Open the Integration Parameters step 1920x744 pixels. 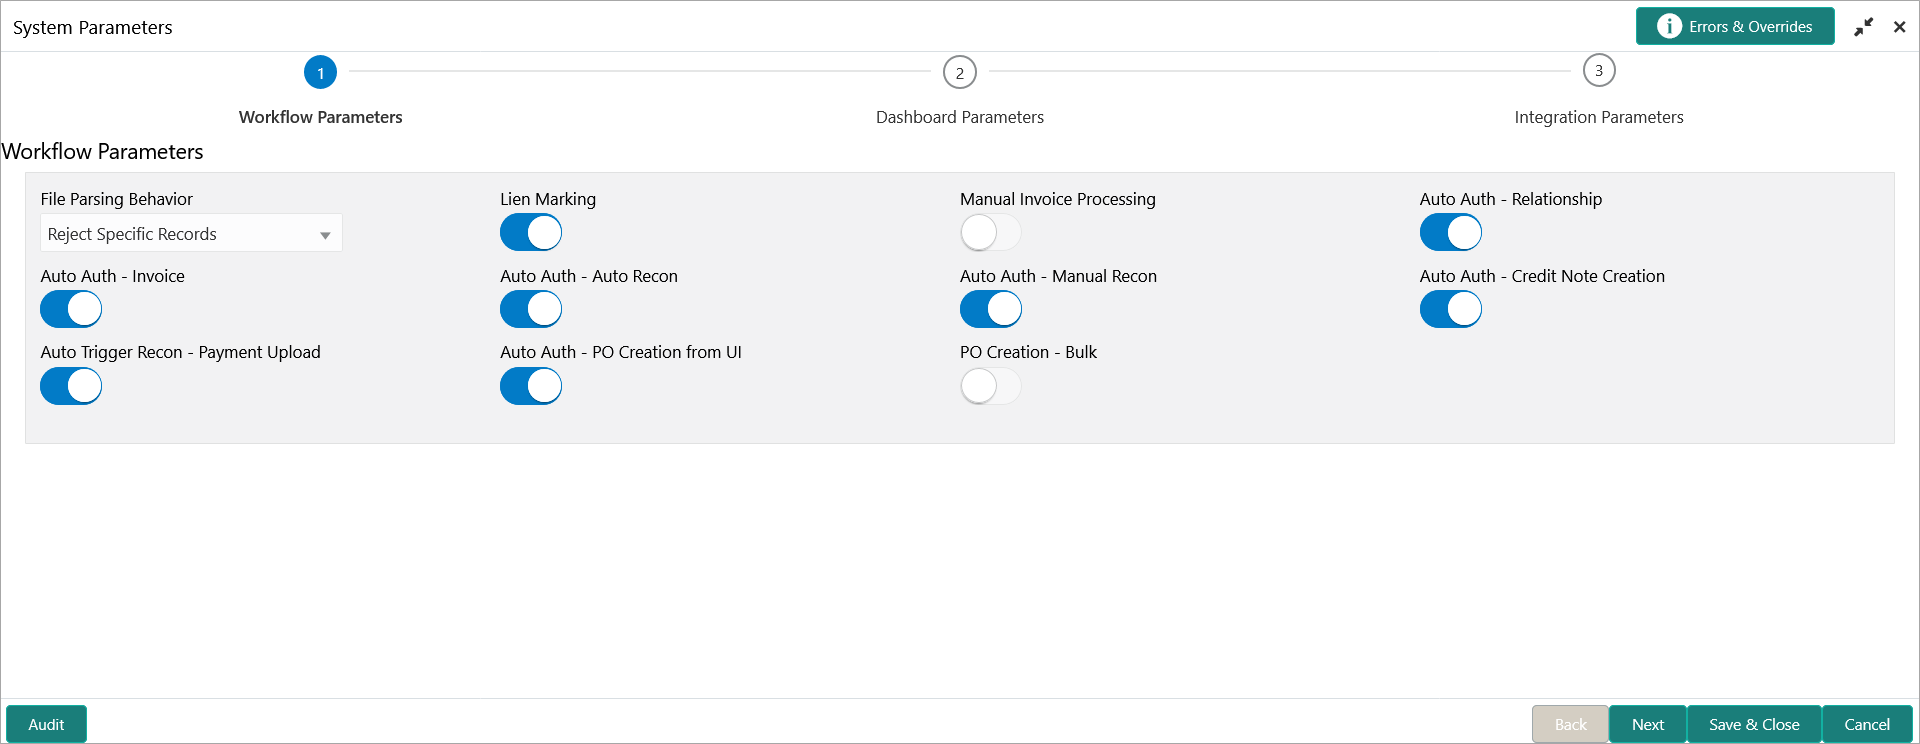click(1598, 117)
